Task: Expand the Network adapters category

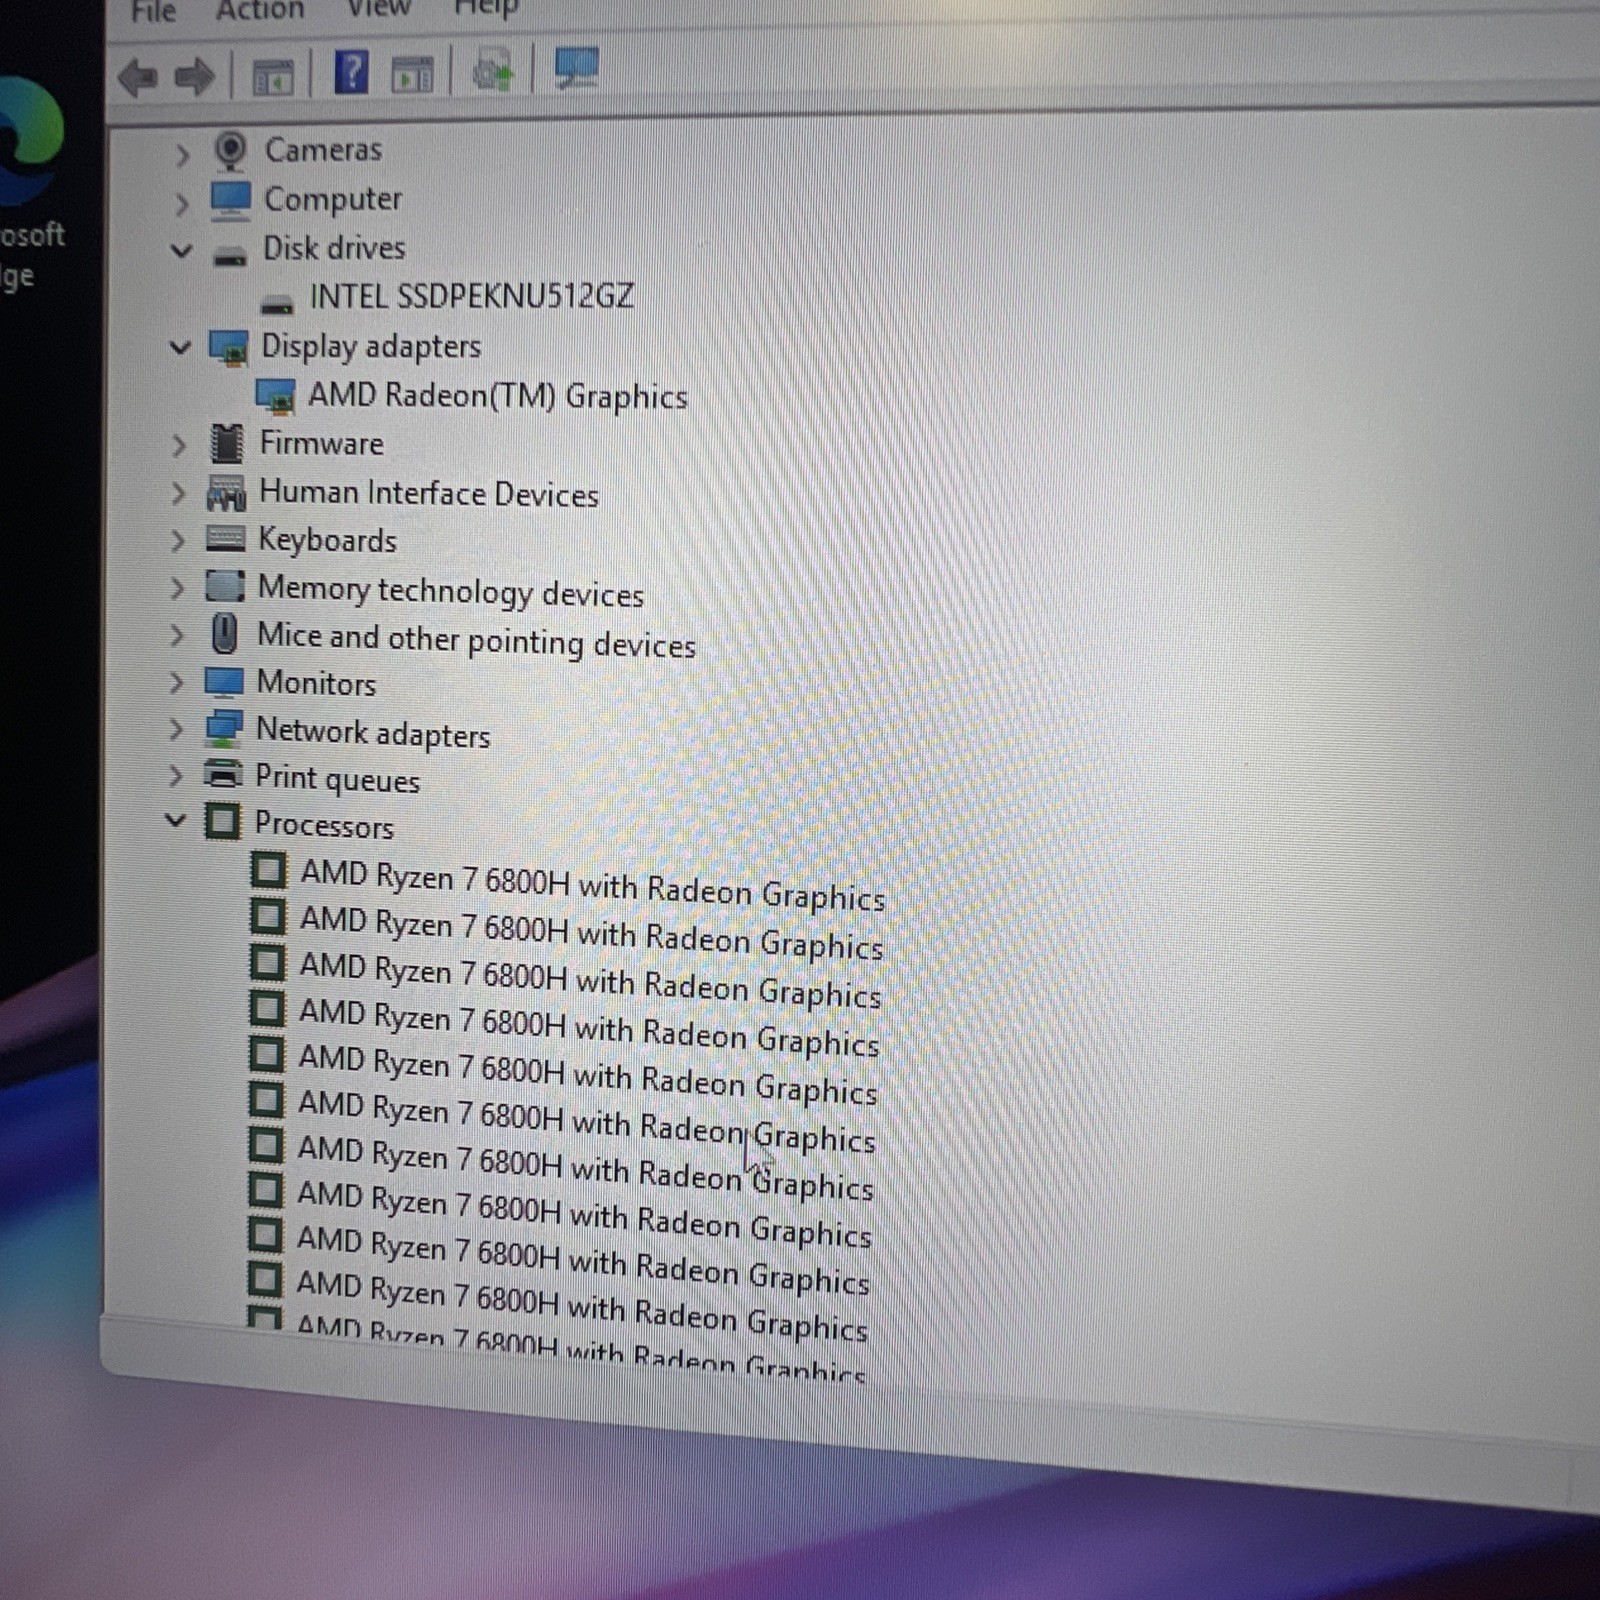Action: [176, 730]
